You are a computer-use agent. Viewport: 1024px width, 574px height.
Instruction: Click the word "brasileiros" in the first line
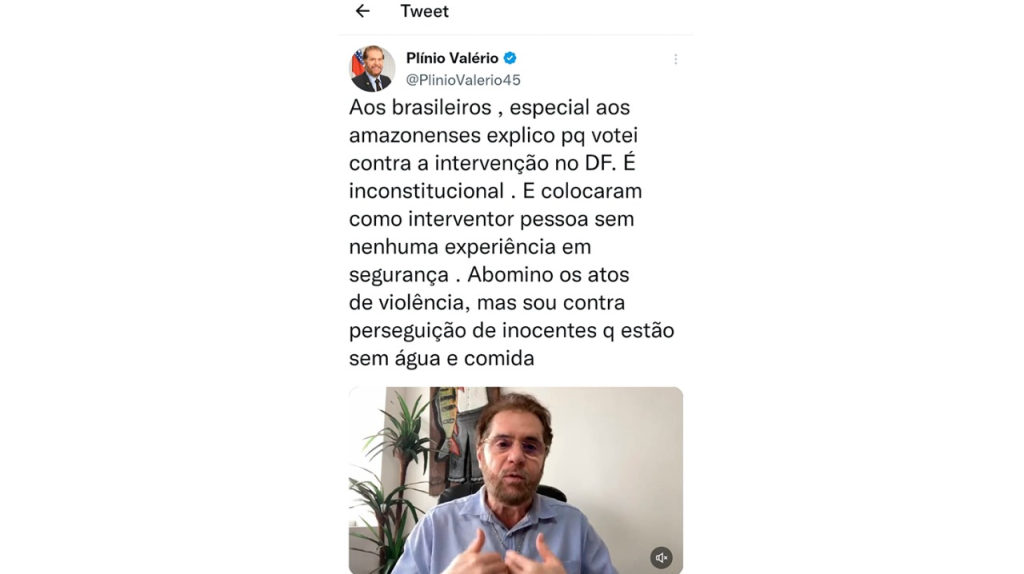pos(441,107)
